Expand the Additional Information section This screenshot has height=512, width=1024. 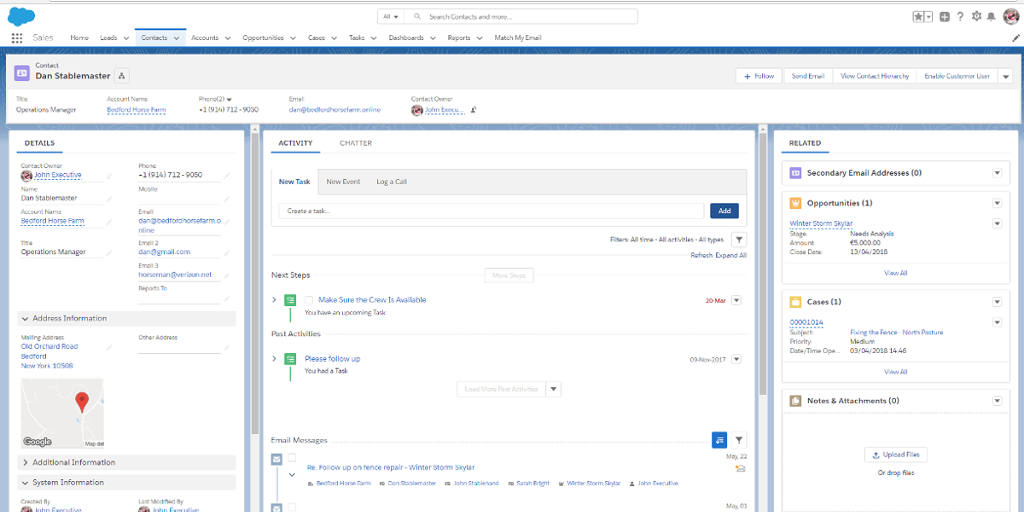[x=24, y=462]
